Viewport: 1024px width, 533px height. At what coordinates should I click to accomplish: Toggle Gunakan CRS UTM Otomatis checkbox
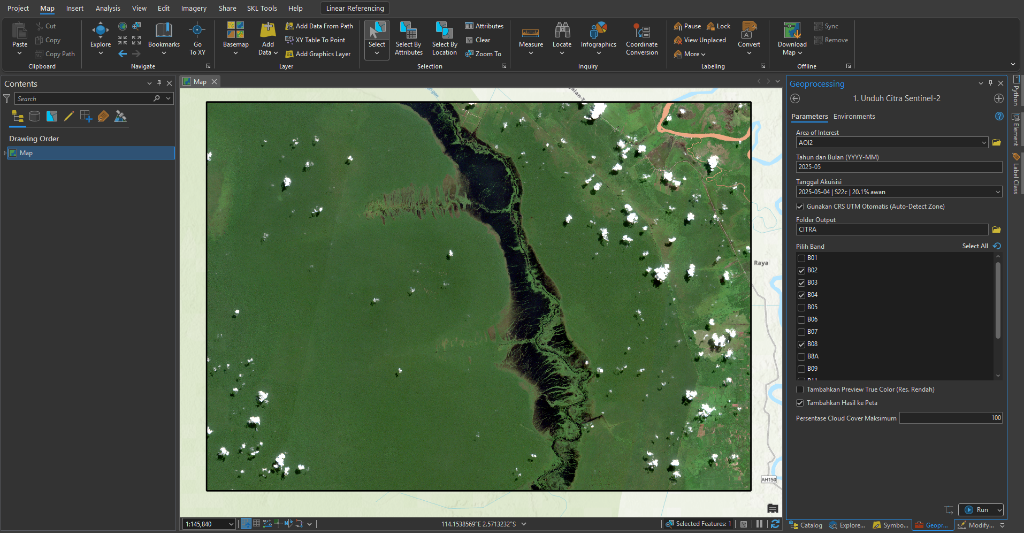[800, 206]
